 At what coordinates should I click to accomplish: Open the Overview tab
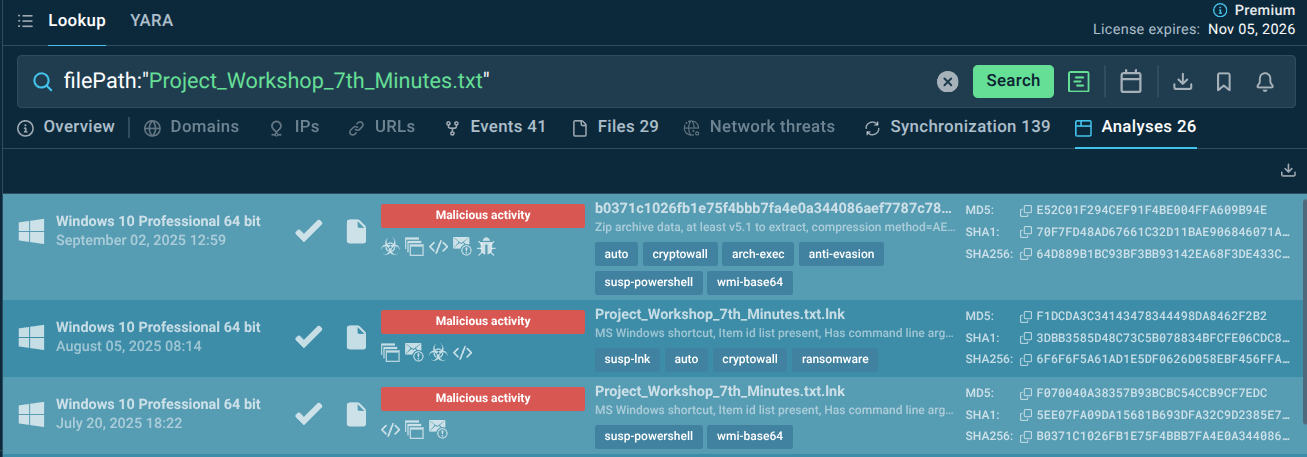coord(67,127)
